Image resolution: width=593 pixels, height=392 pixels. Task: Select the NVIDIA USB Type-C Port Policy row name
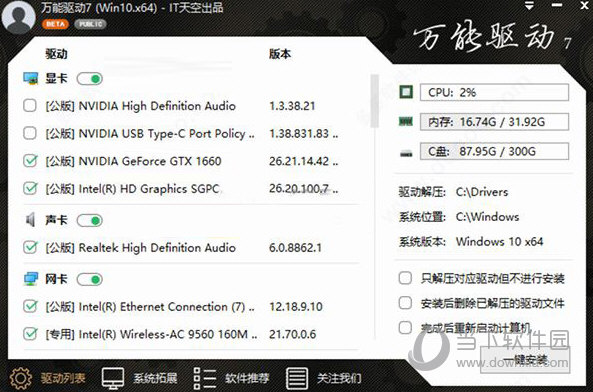(150, 133)
